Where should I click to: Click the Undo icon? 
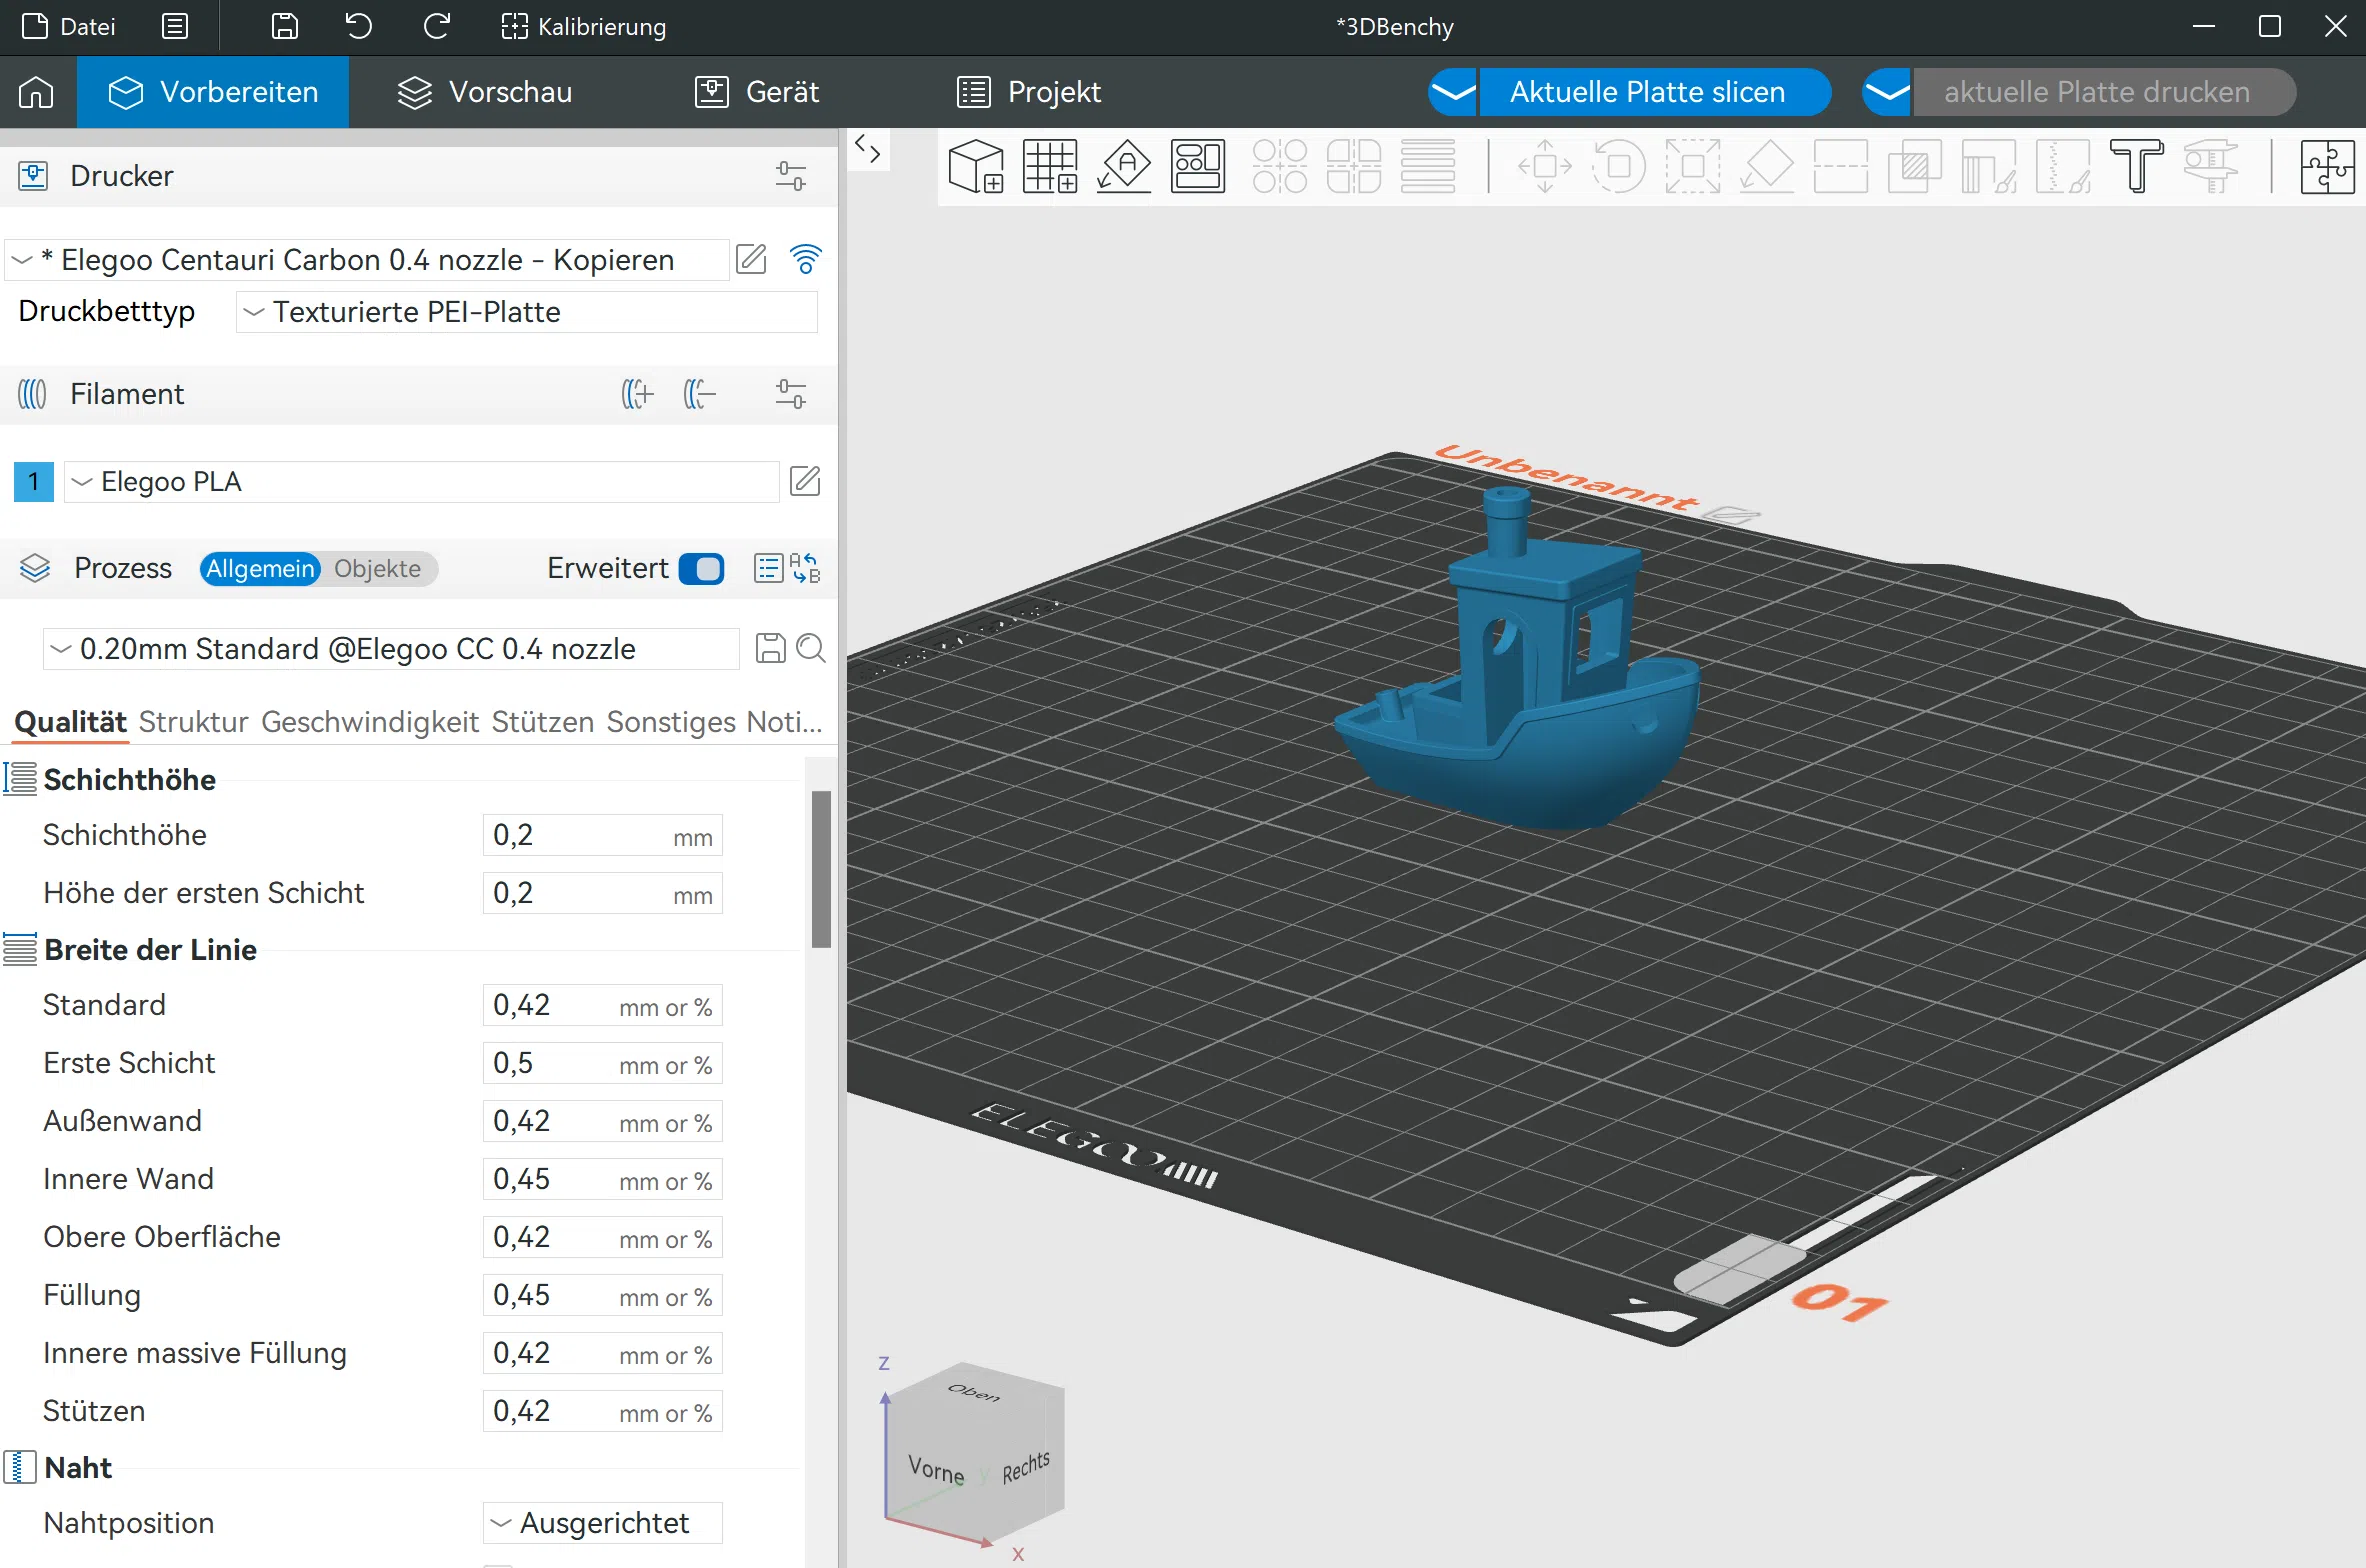[359, 26]
